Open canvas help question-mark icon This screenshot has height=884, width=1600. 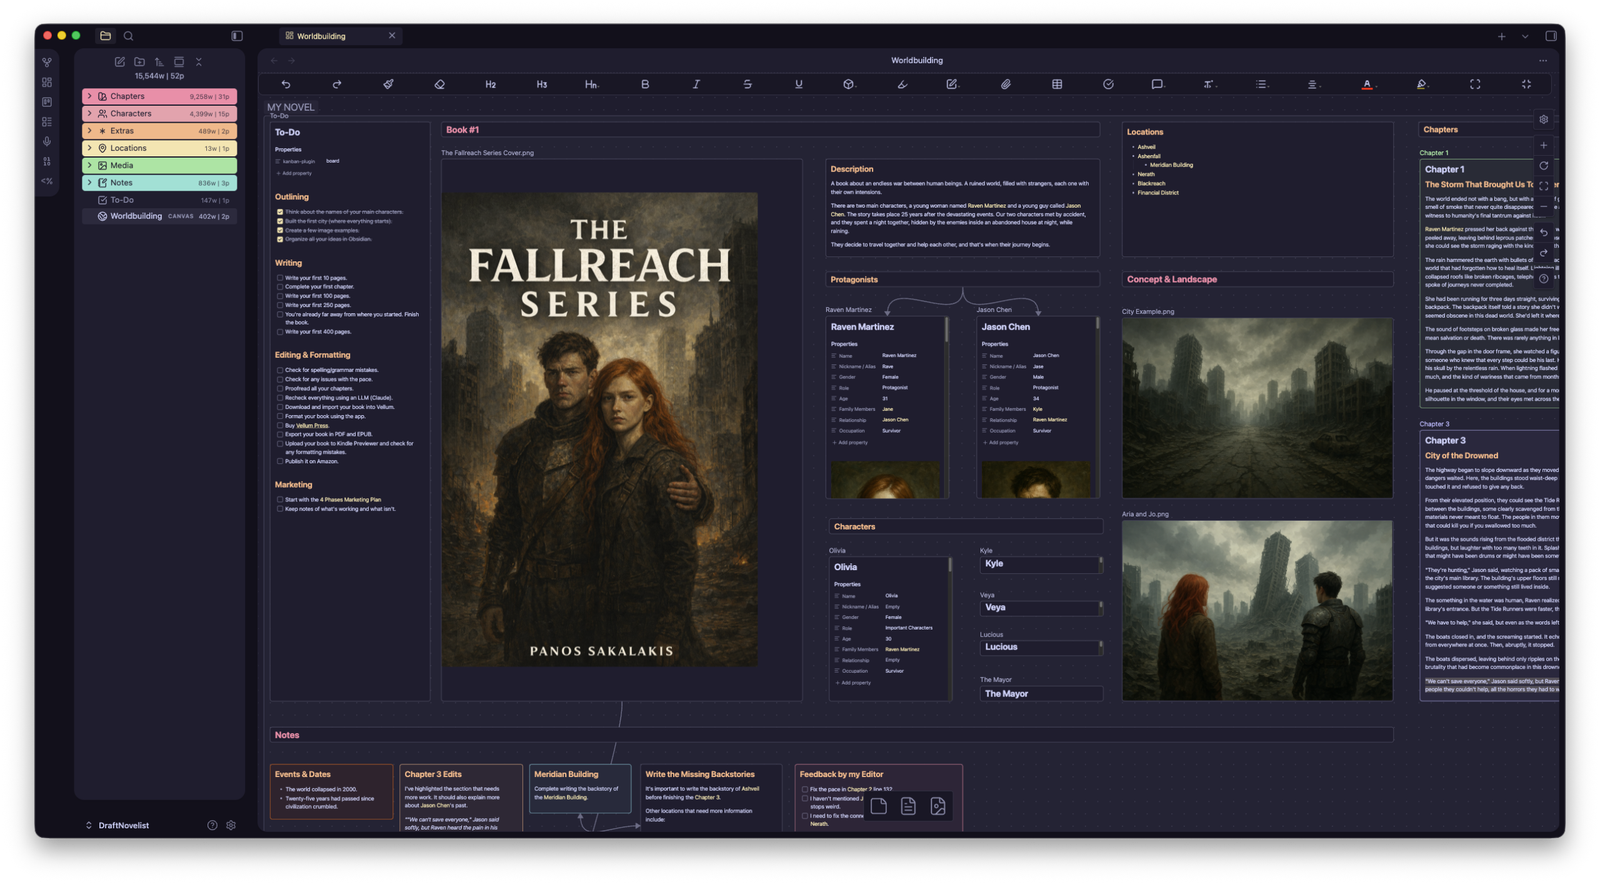pyautogui.click(x=1544, y=279)
